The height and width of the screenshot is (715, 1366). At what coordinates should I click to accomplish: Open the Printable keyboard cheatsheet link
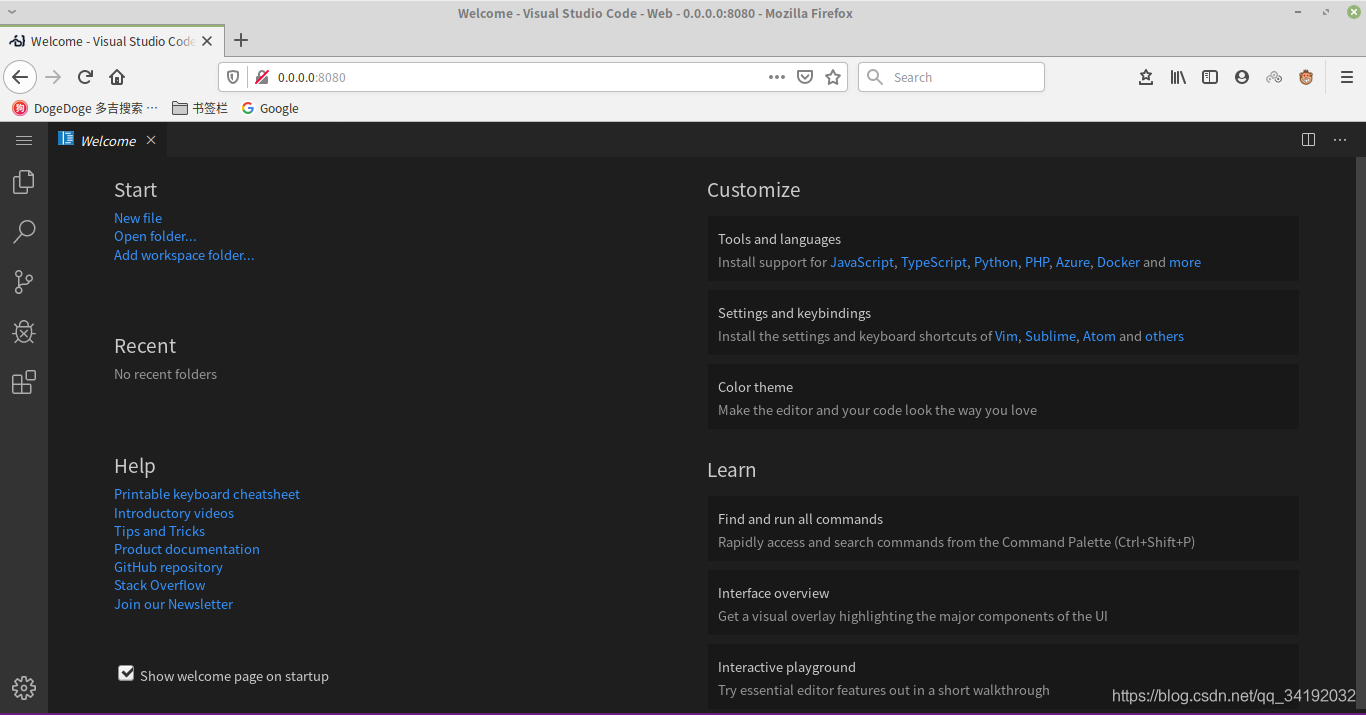click(207, 494)
